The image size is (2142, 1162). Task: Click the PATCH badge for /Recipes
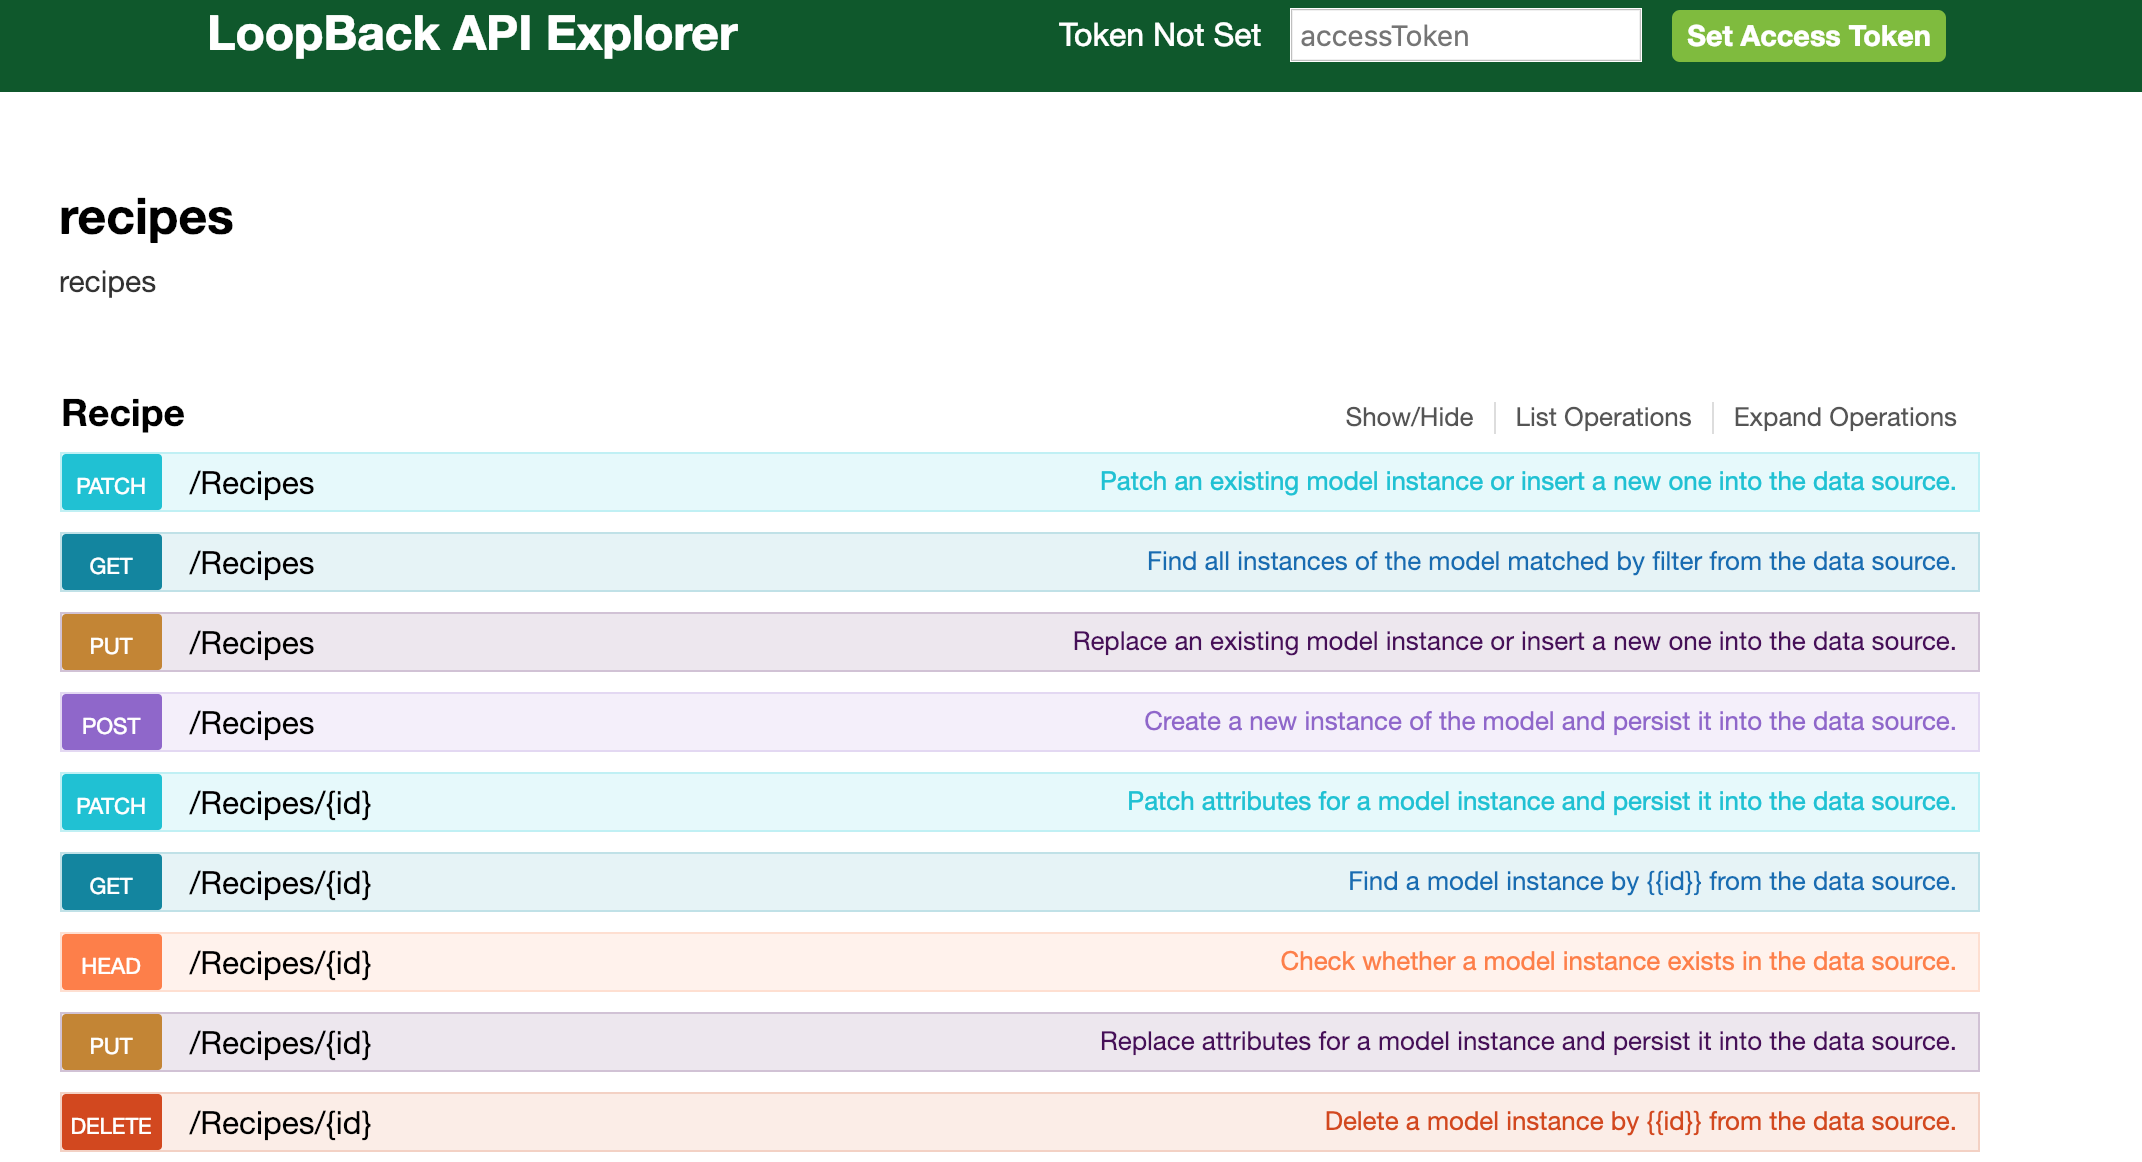coord(111,484)
